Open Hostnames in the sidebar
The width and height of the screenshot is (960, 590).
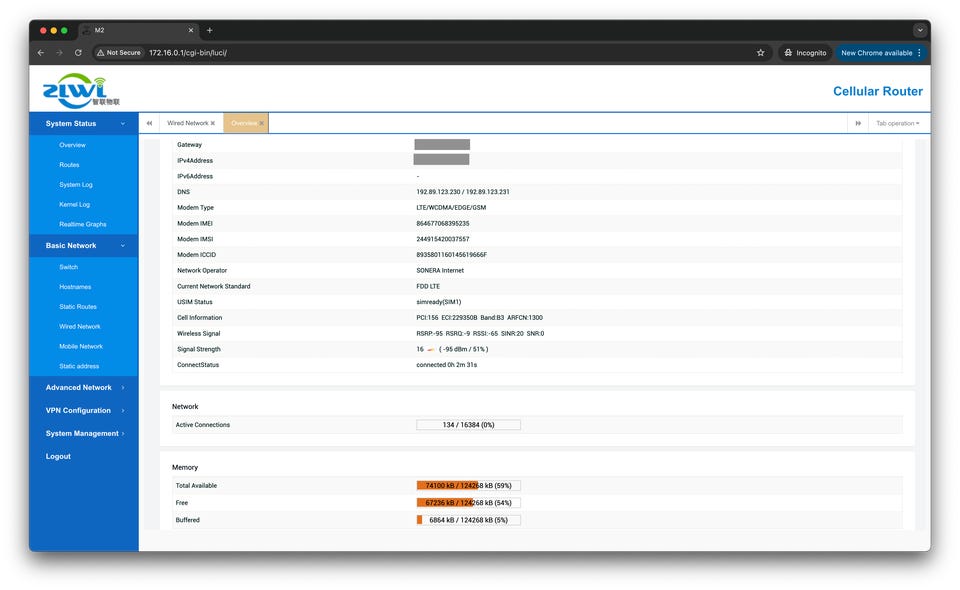(75, 286)
